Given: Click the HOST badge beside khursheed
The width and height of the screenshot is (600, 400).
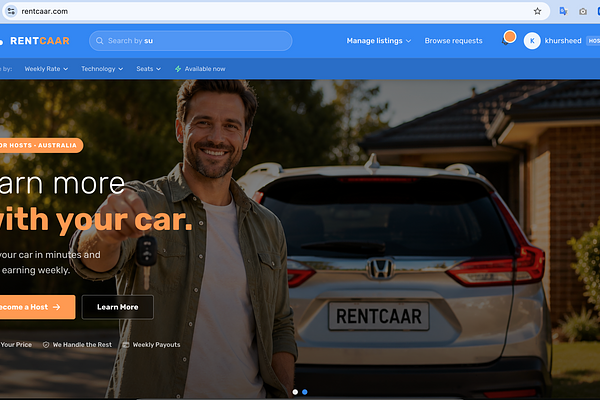Looking at the screenshot, I should click(593, 41).
